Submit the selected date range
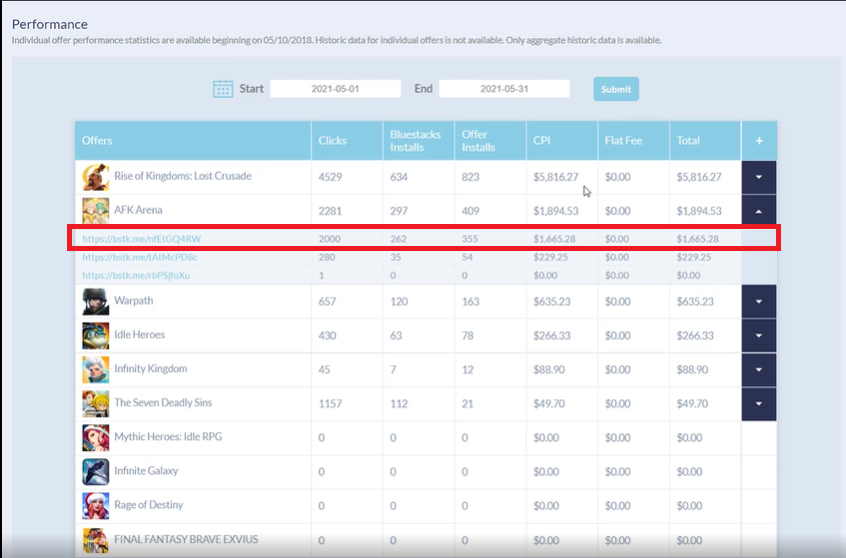Screen dimensions: 846x558 (616, 89)
